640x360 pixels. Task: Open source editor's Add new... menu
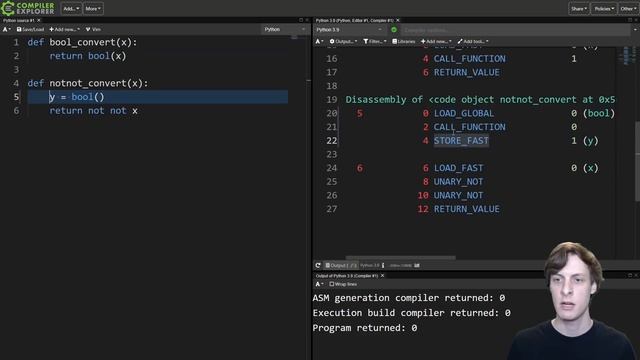[64, 29]
